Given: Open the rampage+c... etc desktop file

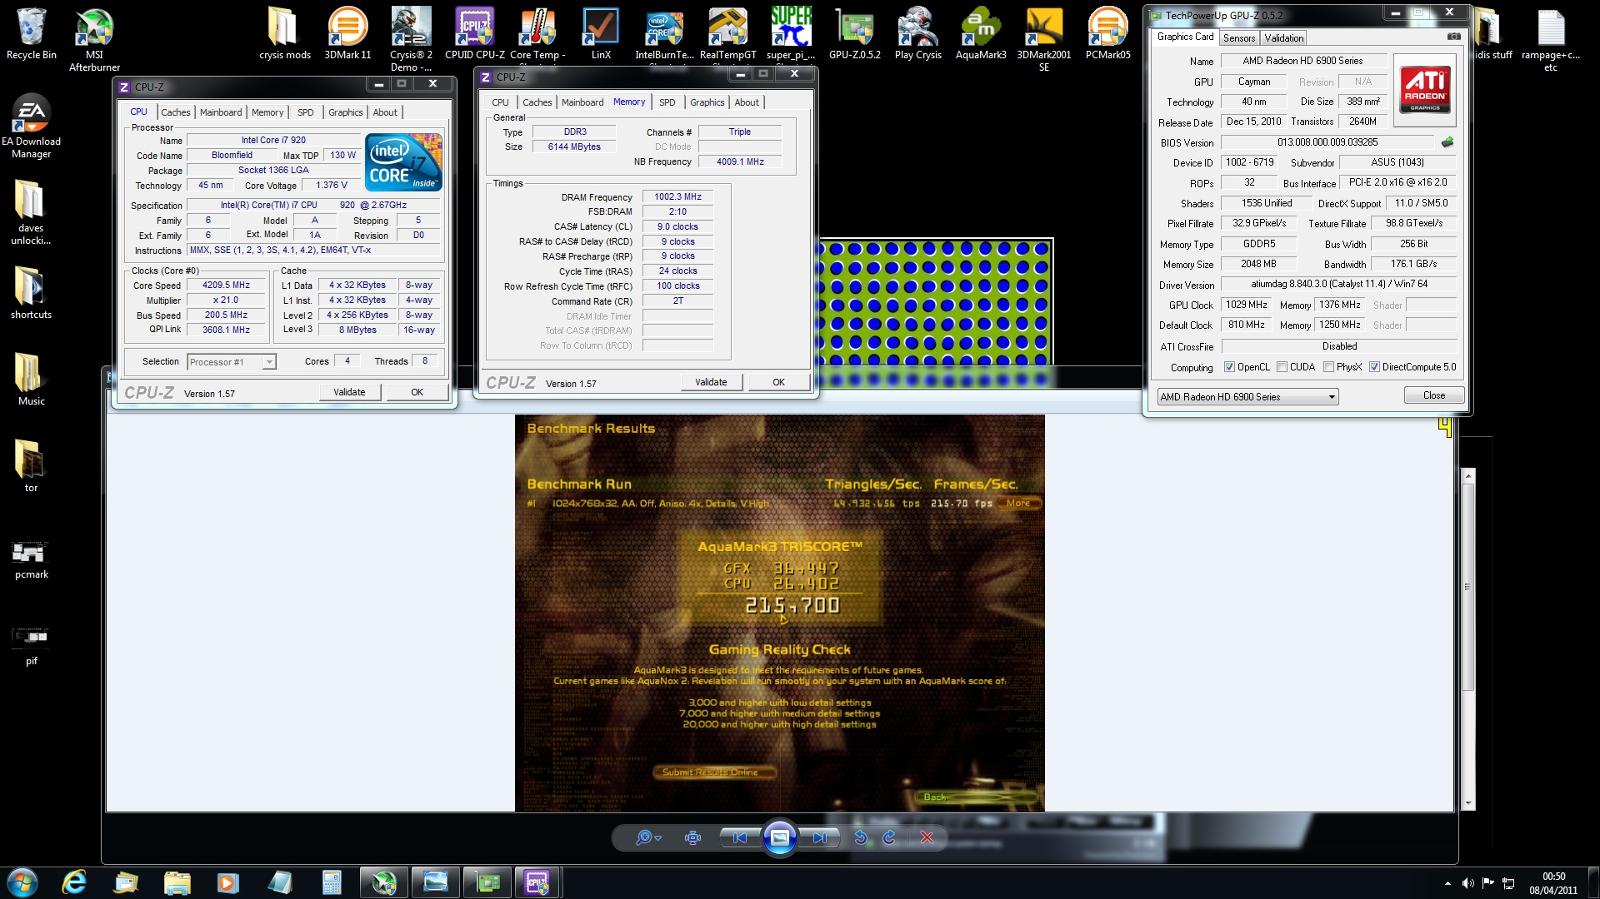Looking at the screenshot, I should pyautogui.click(x=1550, y=38).
